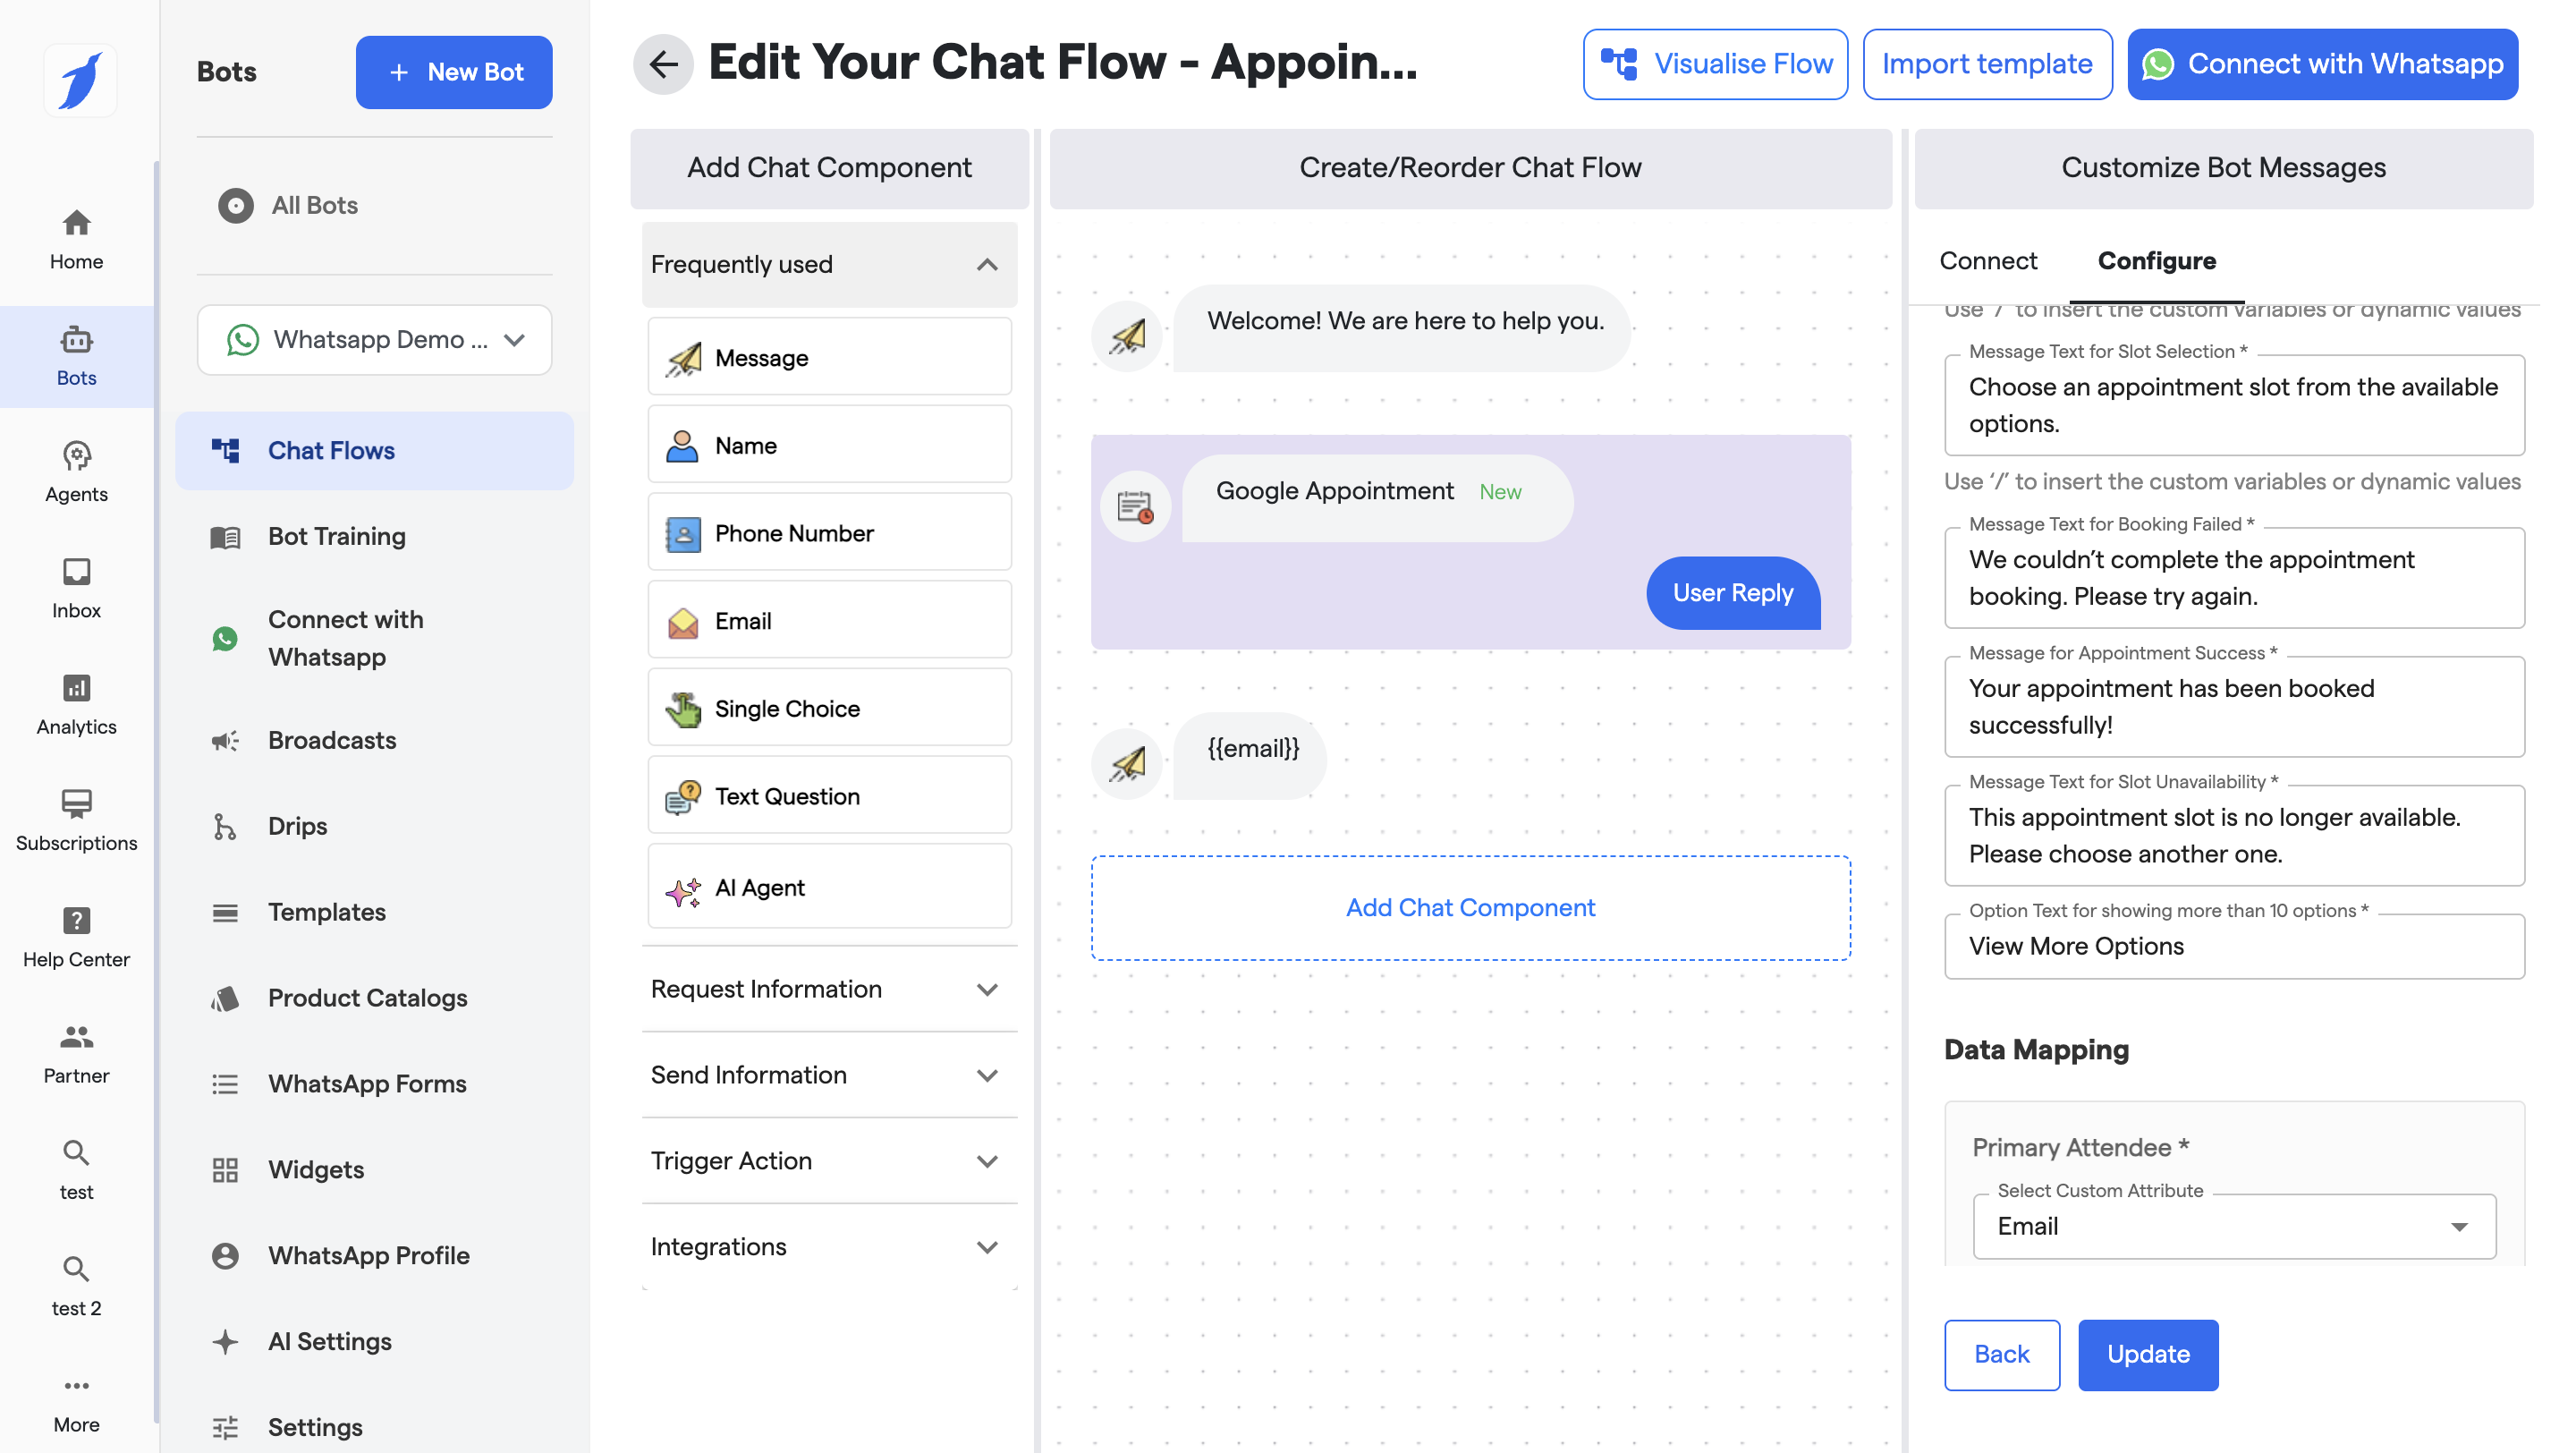Image resolution: width=2576 pixels, height=1453 pixels.
Task: Open Subscriptions from the sidebar
Action: [x=76, y=820]
